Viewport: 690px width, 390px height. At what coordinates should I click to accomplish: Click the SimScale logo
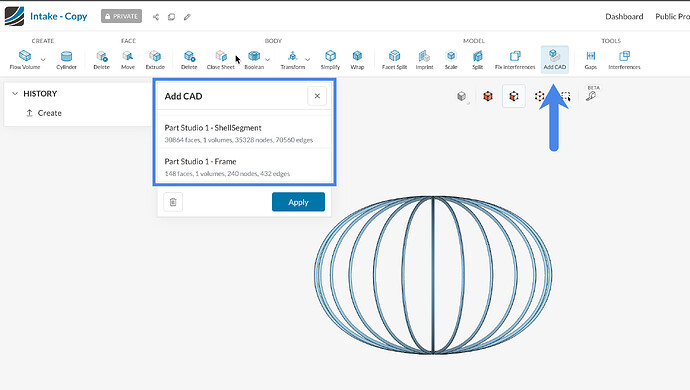tap(14, 16)
